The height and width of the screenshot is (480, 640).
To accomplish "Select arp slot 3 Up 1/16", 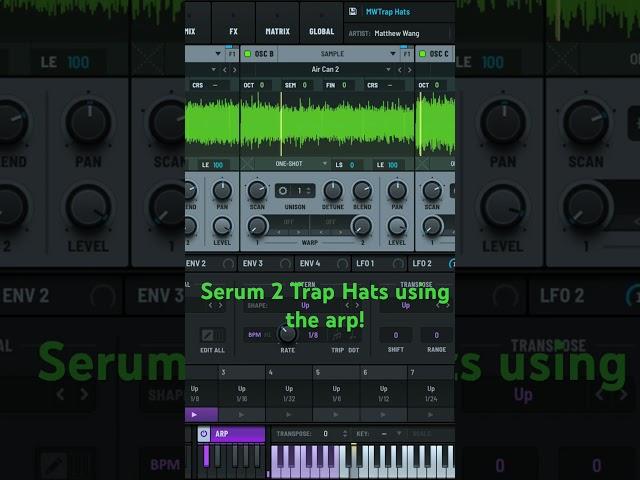I will coord(242,393).
